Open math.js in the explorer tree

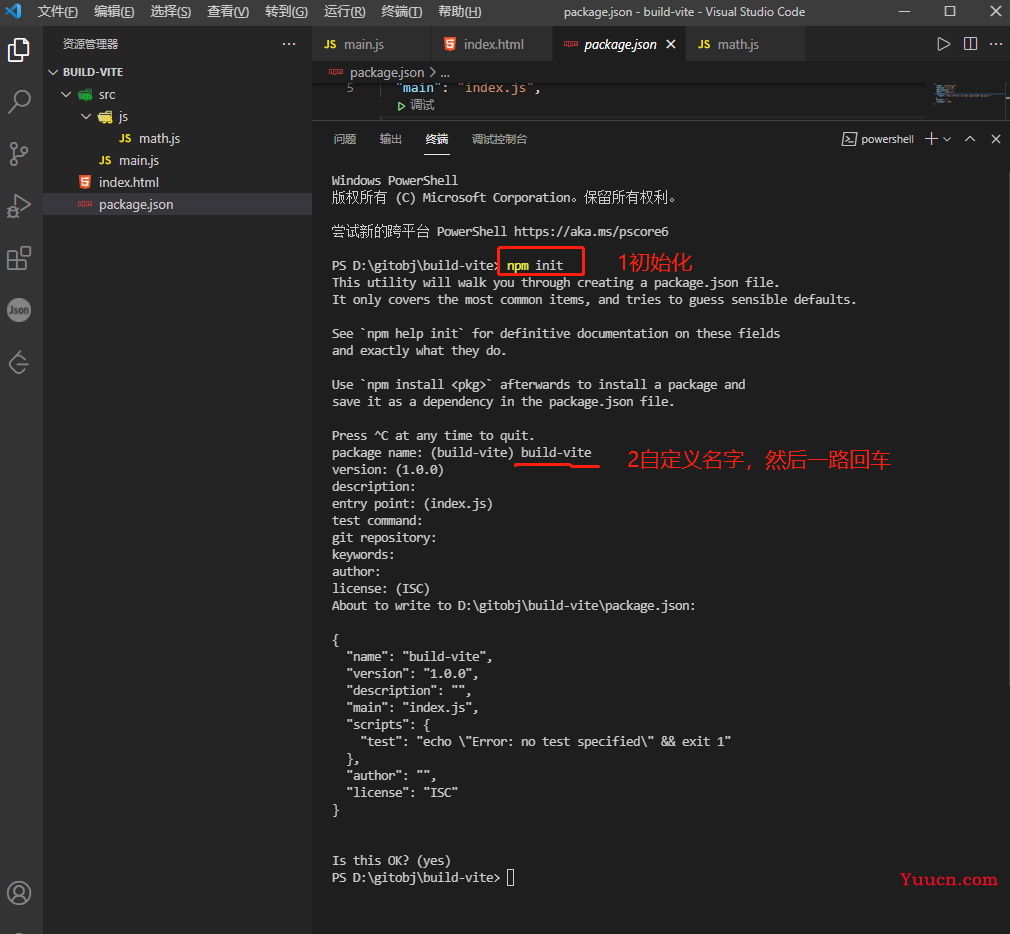pos(159,138)
